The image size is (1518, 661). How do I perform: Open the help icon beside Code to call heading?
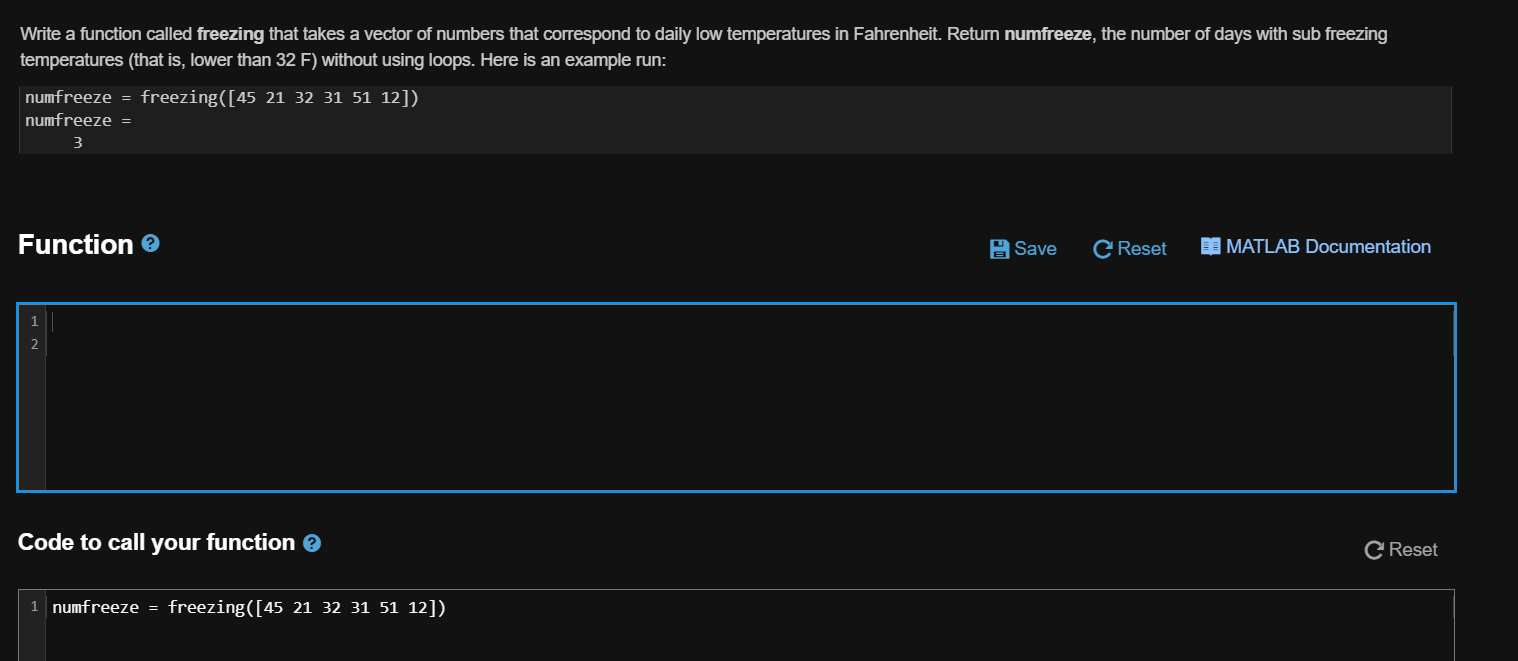[x=312, y=543]
